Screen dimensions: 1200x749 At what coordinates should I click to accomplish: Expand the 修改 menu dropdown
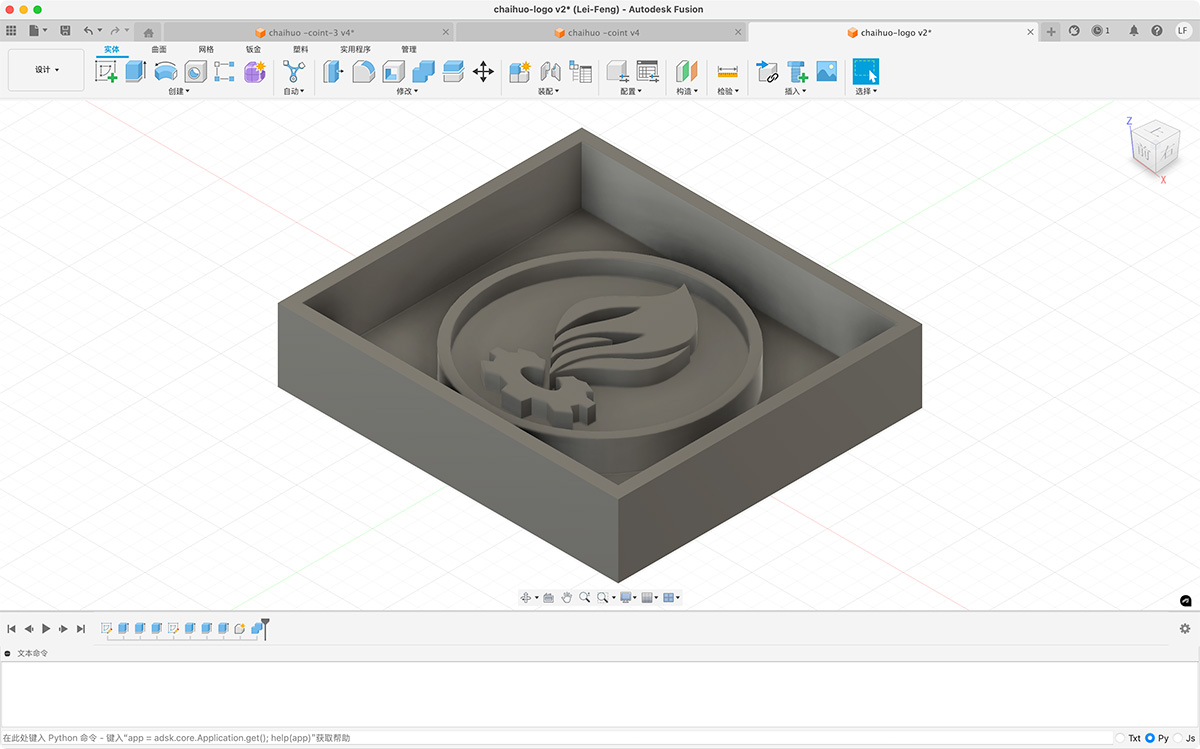coord(407,91)
